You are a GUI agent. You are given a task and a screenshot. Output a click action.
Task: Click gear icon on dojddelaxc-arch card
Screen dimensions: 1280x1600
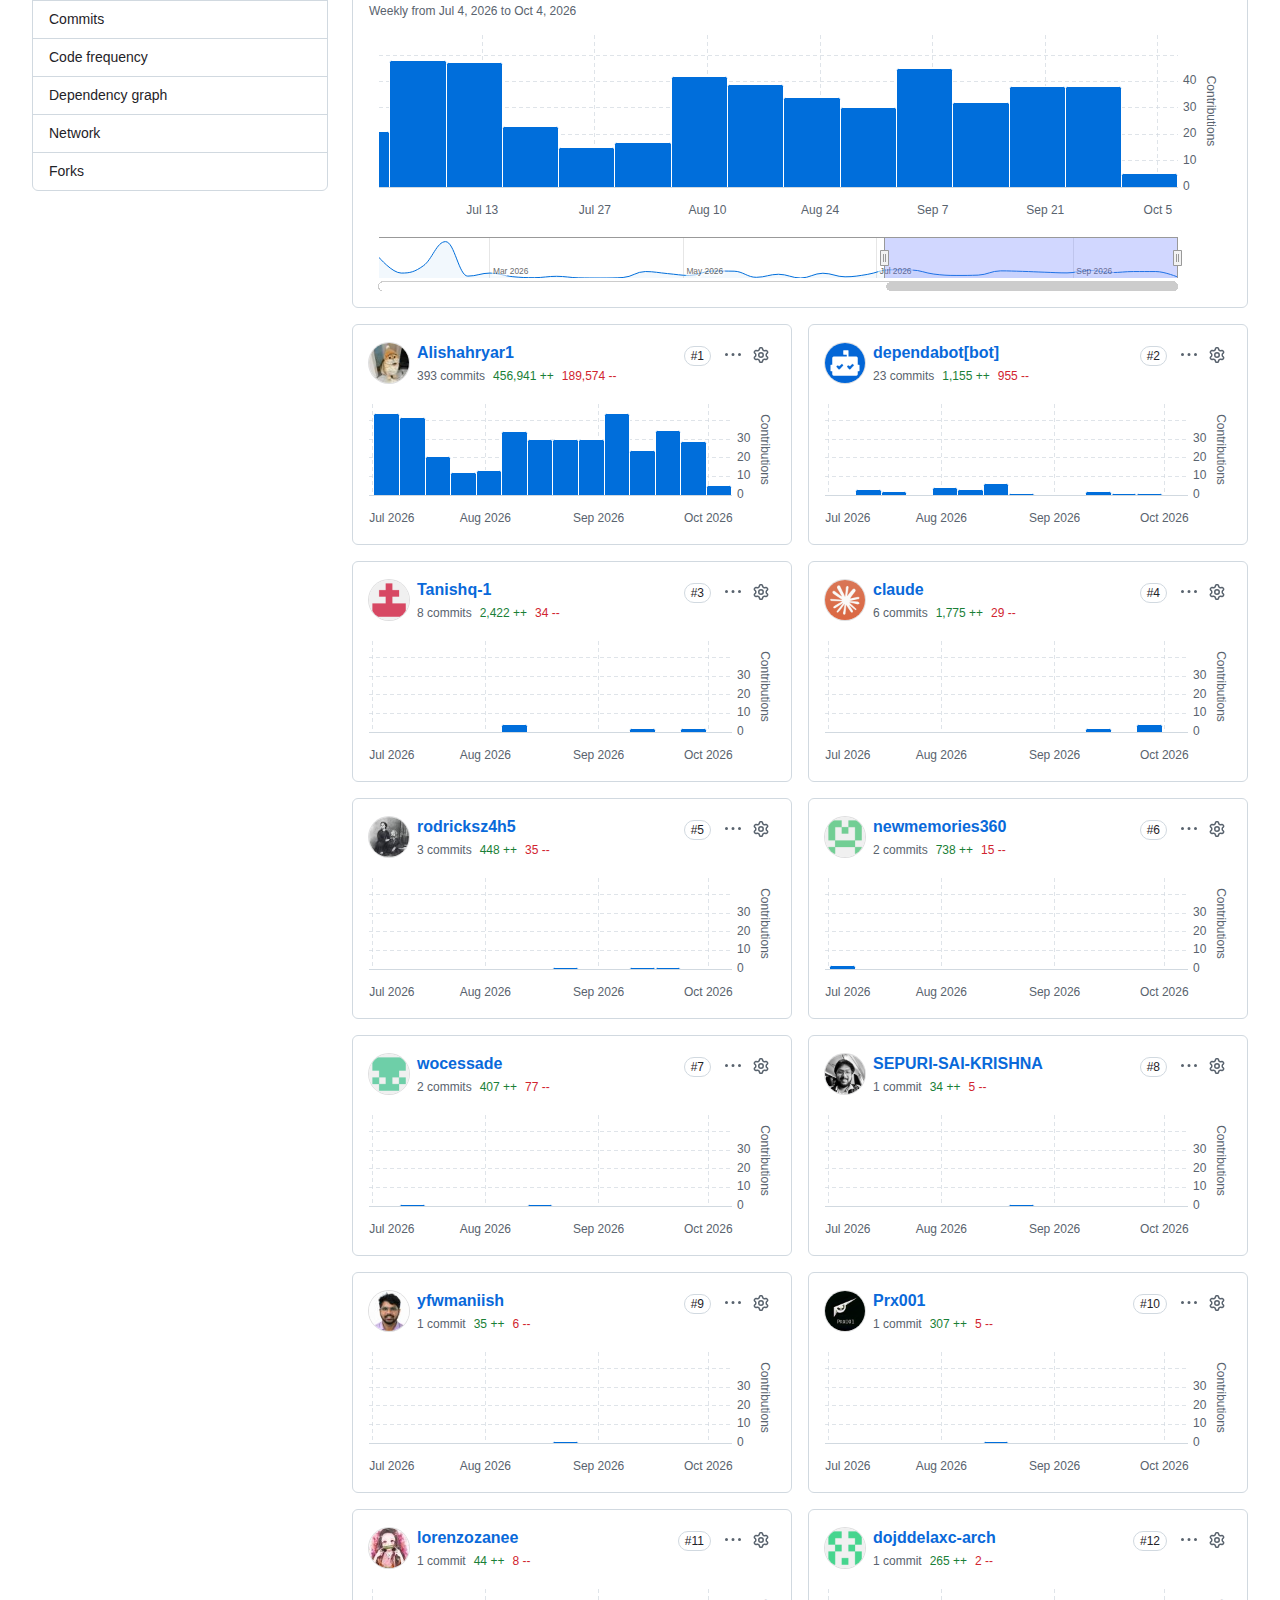click(x=1217, y=1540)
